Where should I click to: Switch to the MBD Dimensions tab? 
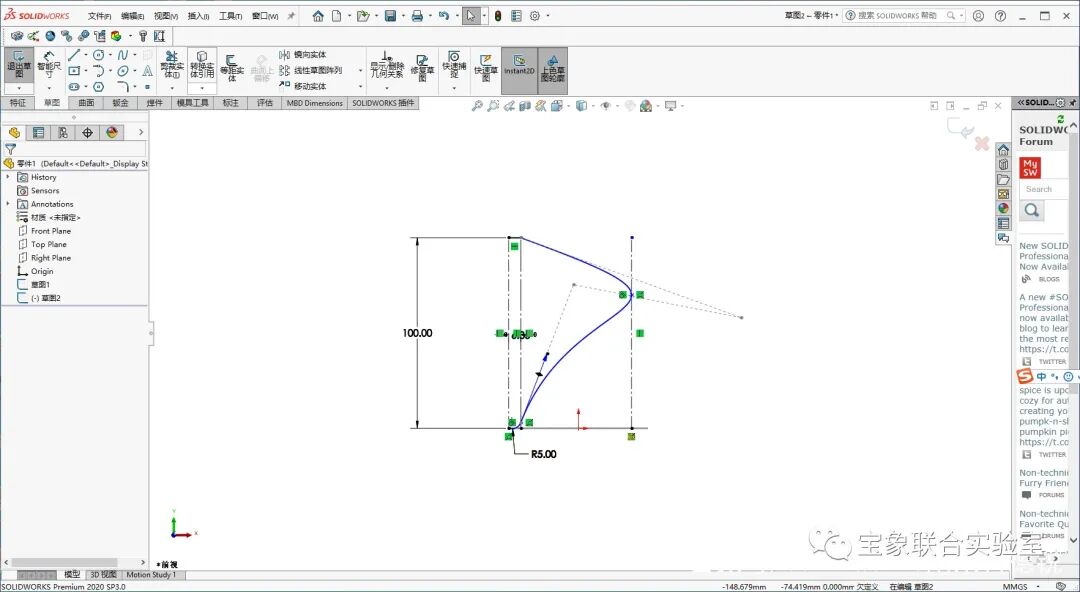(x=315, y=103)
